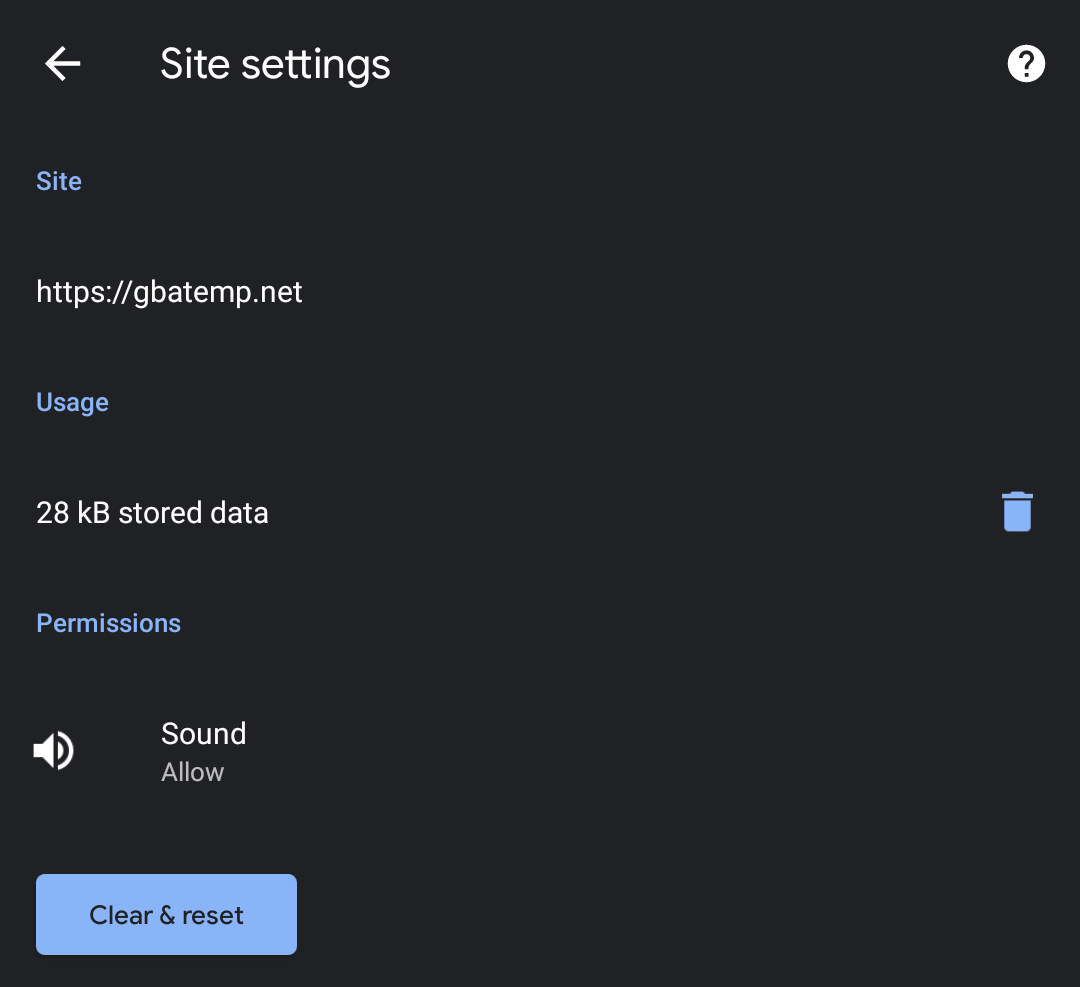Remove gbatemp.net stored data using bin icon
The height and width of the screenshot is (987, 1080).
[1017, 512]
